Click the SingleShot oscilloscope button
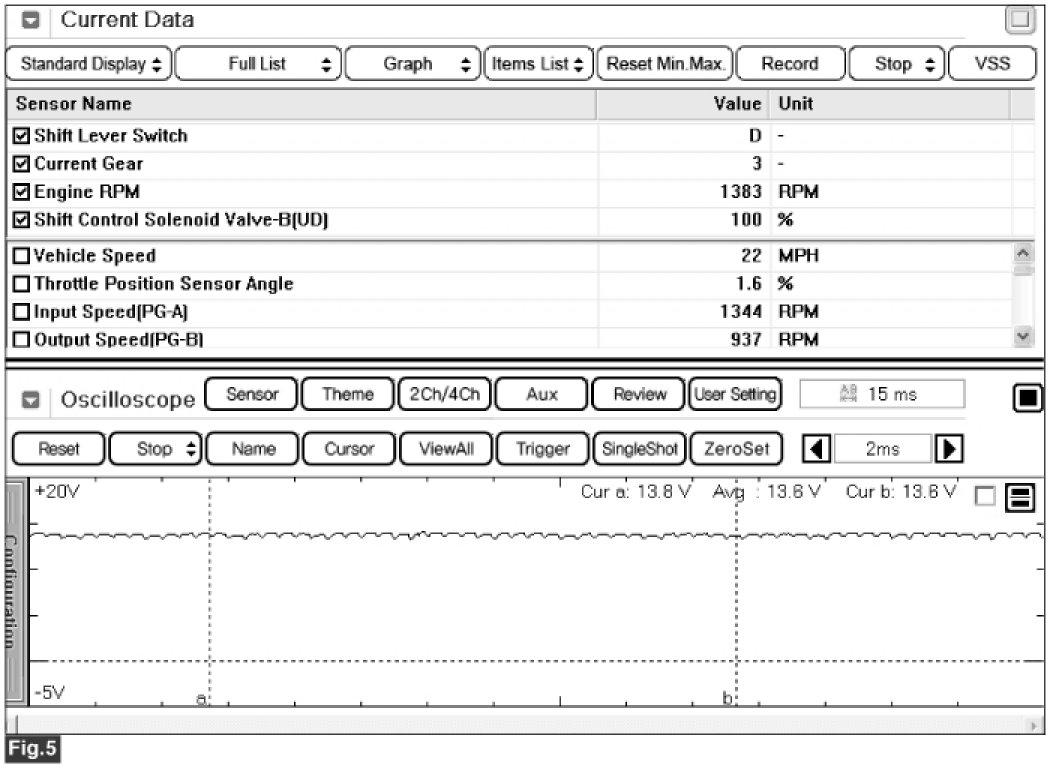1050x765 pixels. (637, 449)
